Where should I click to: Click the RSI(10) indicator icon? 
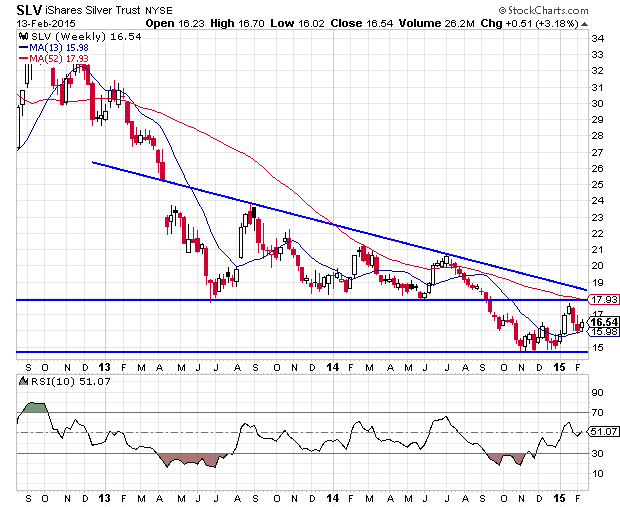(24, 381)
